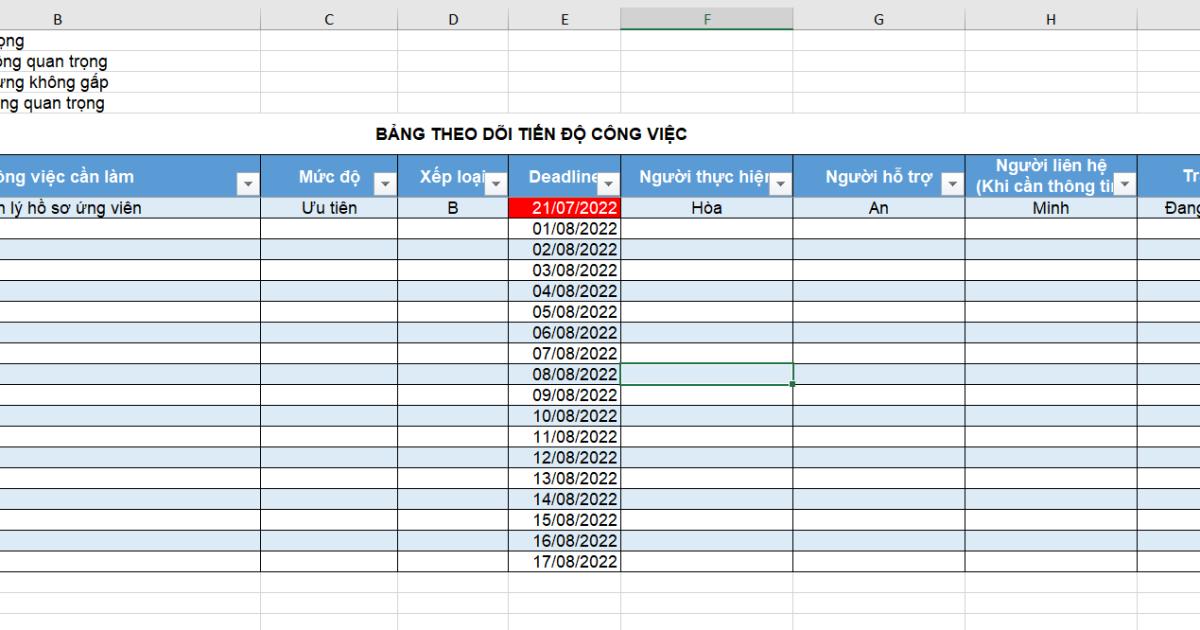Select the cell containing An
Image resolution: width=1200 pixels, height=630 pixels.
[879, 208]
